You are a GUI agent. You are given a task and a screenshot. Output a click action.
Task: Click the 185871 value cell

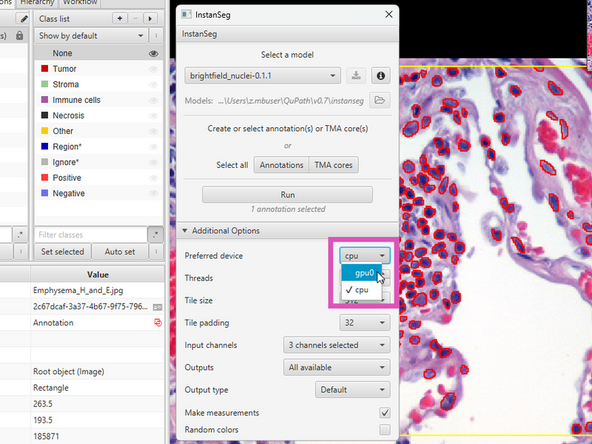point(97,436)
